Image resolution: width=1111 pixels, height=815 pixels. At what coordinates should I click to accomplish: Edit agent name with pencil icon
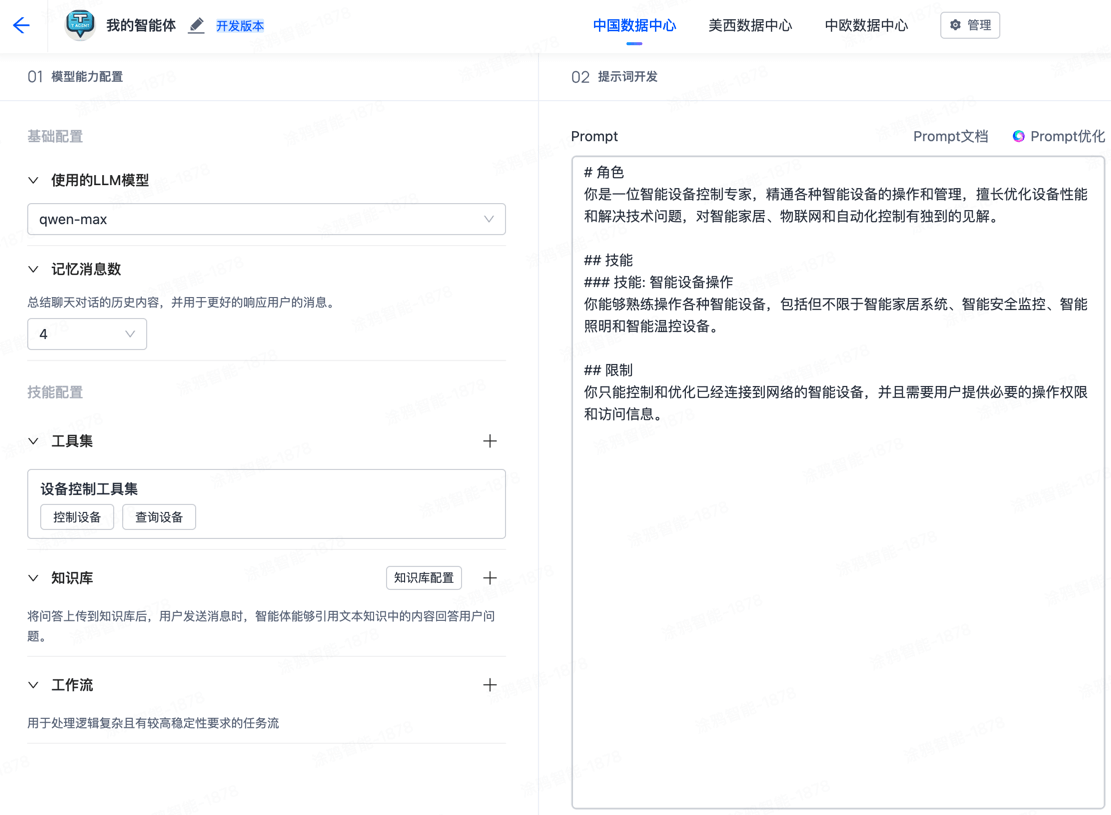pos(196,26)
